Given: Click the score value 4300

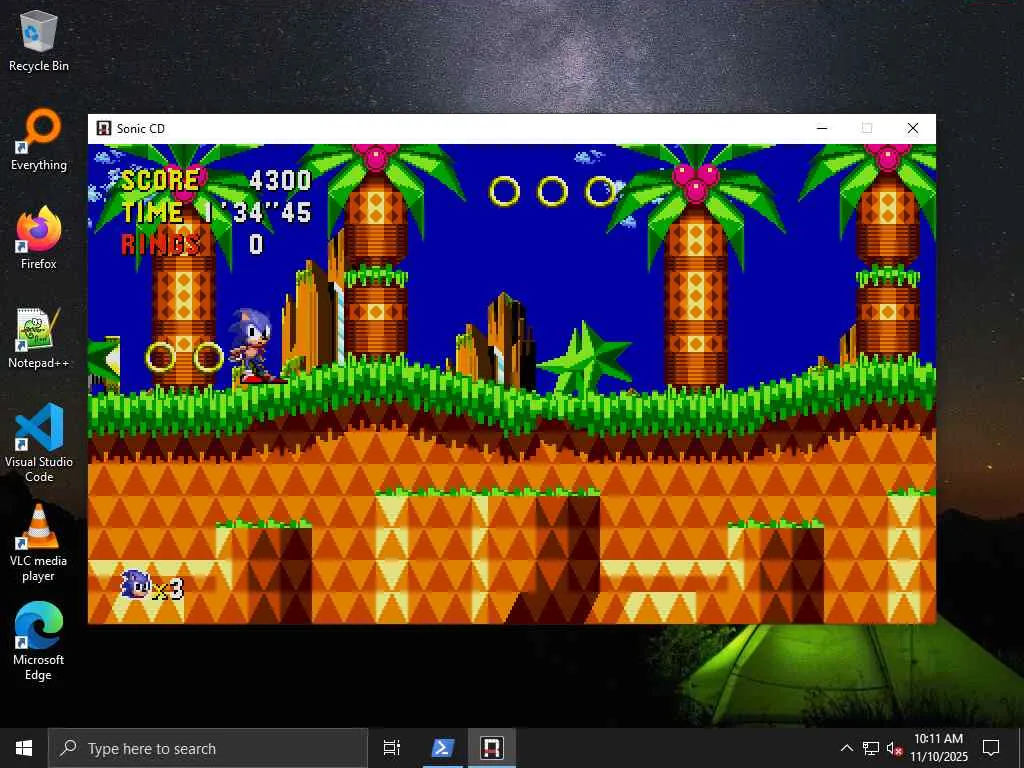Looking at the screenshot, I should tap(281, 180).
